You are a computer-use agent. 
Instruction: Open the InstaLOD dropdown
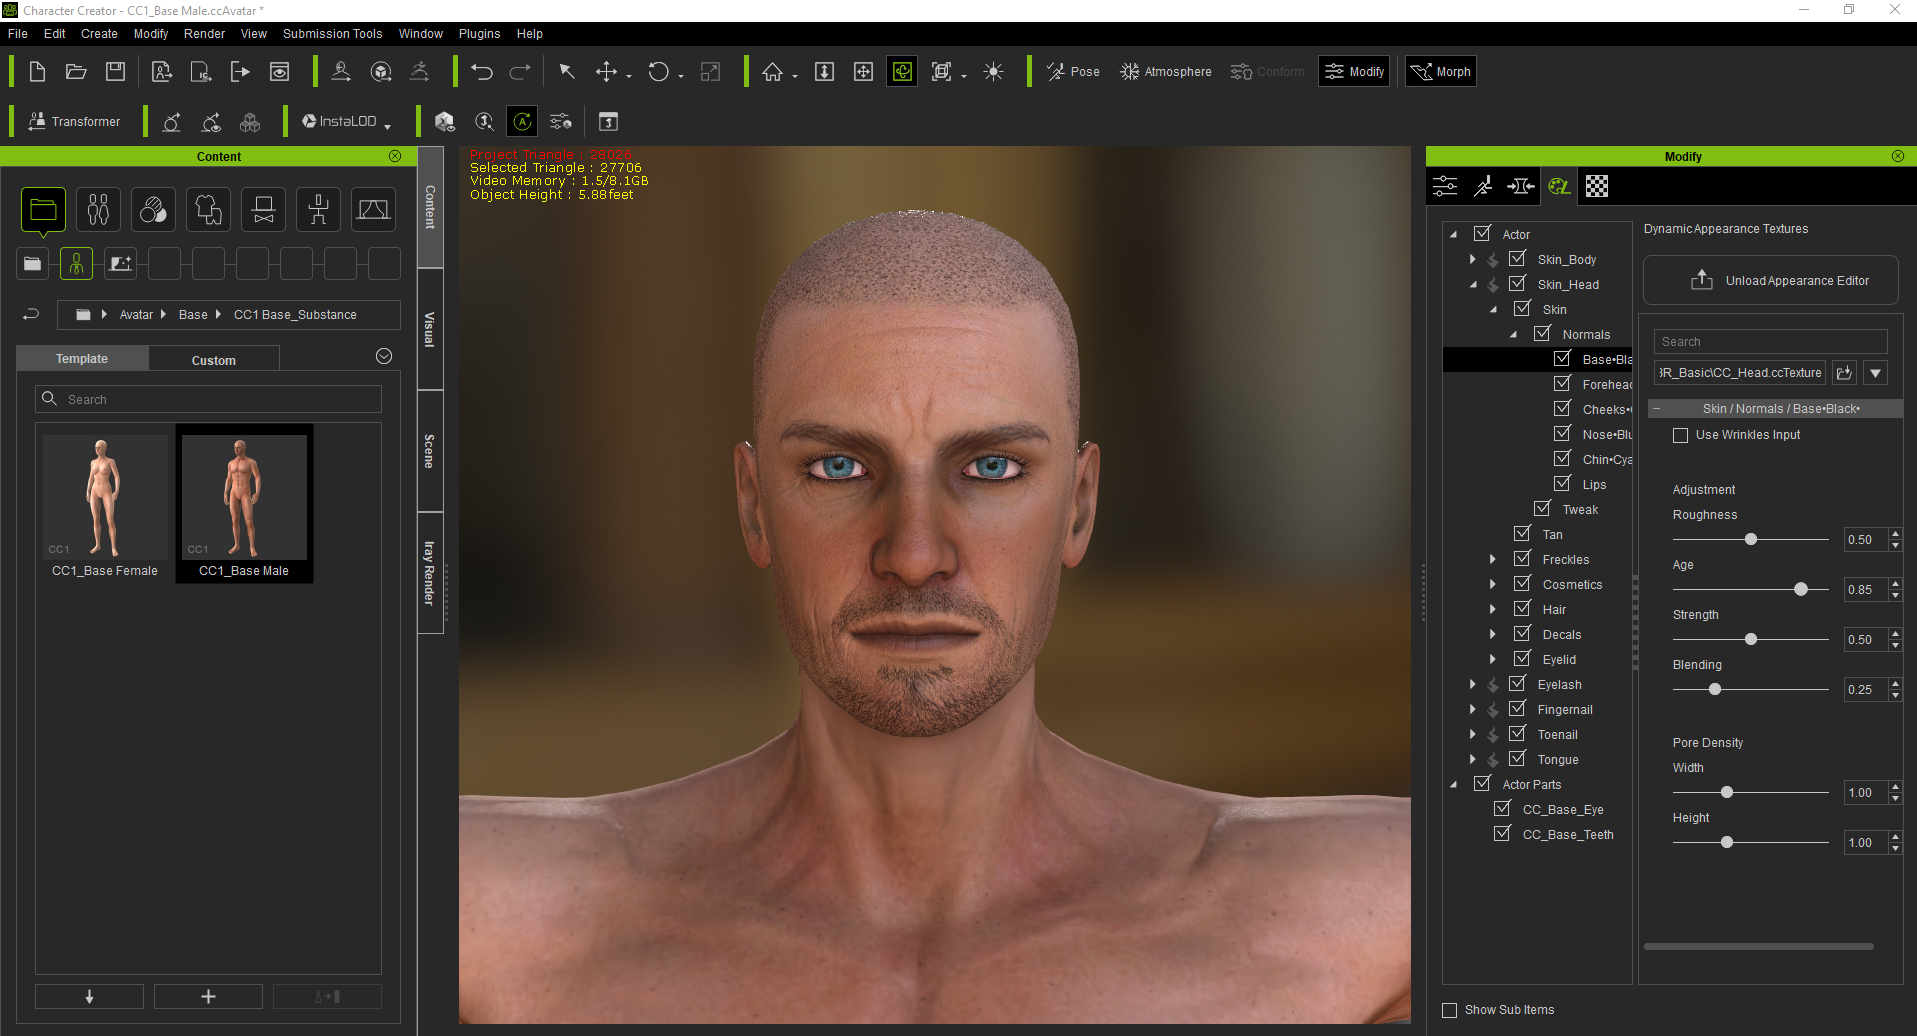[346, 122]
